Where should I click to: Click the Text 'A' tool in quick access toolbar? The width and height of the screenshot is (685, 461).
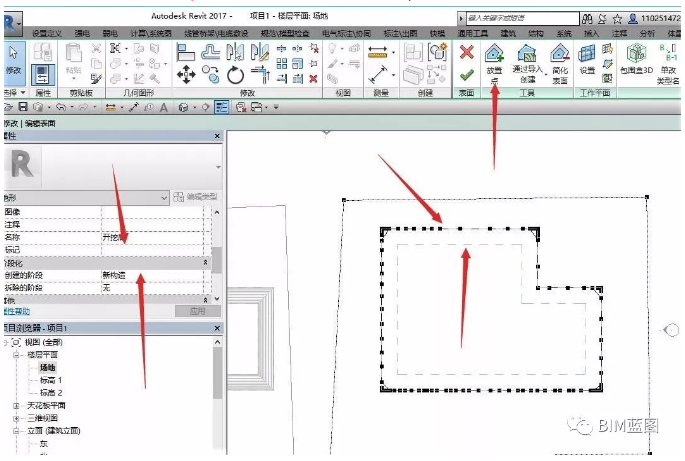(164, 107)
